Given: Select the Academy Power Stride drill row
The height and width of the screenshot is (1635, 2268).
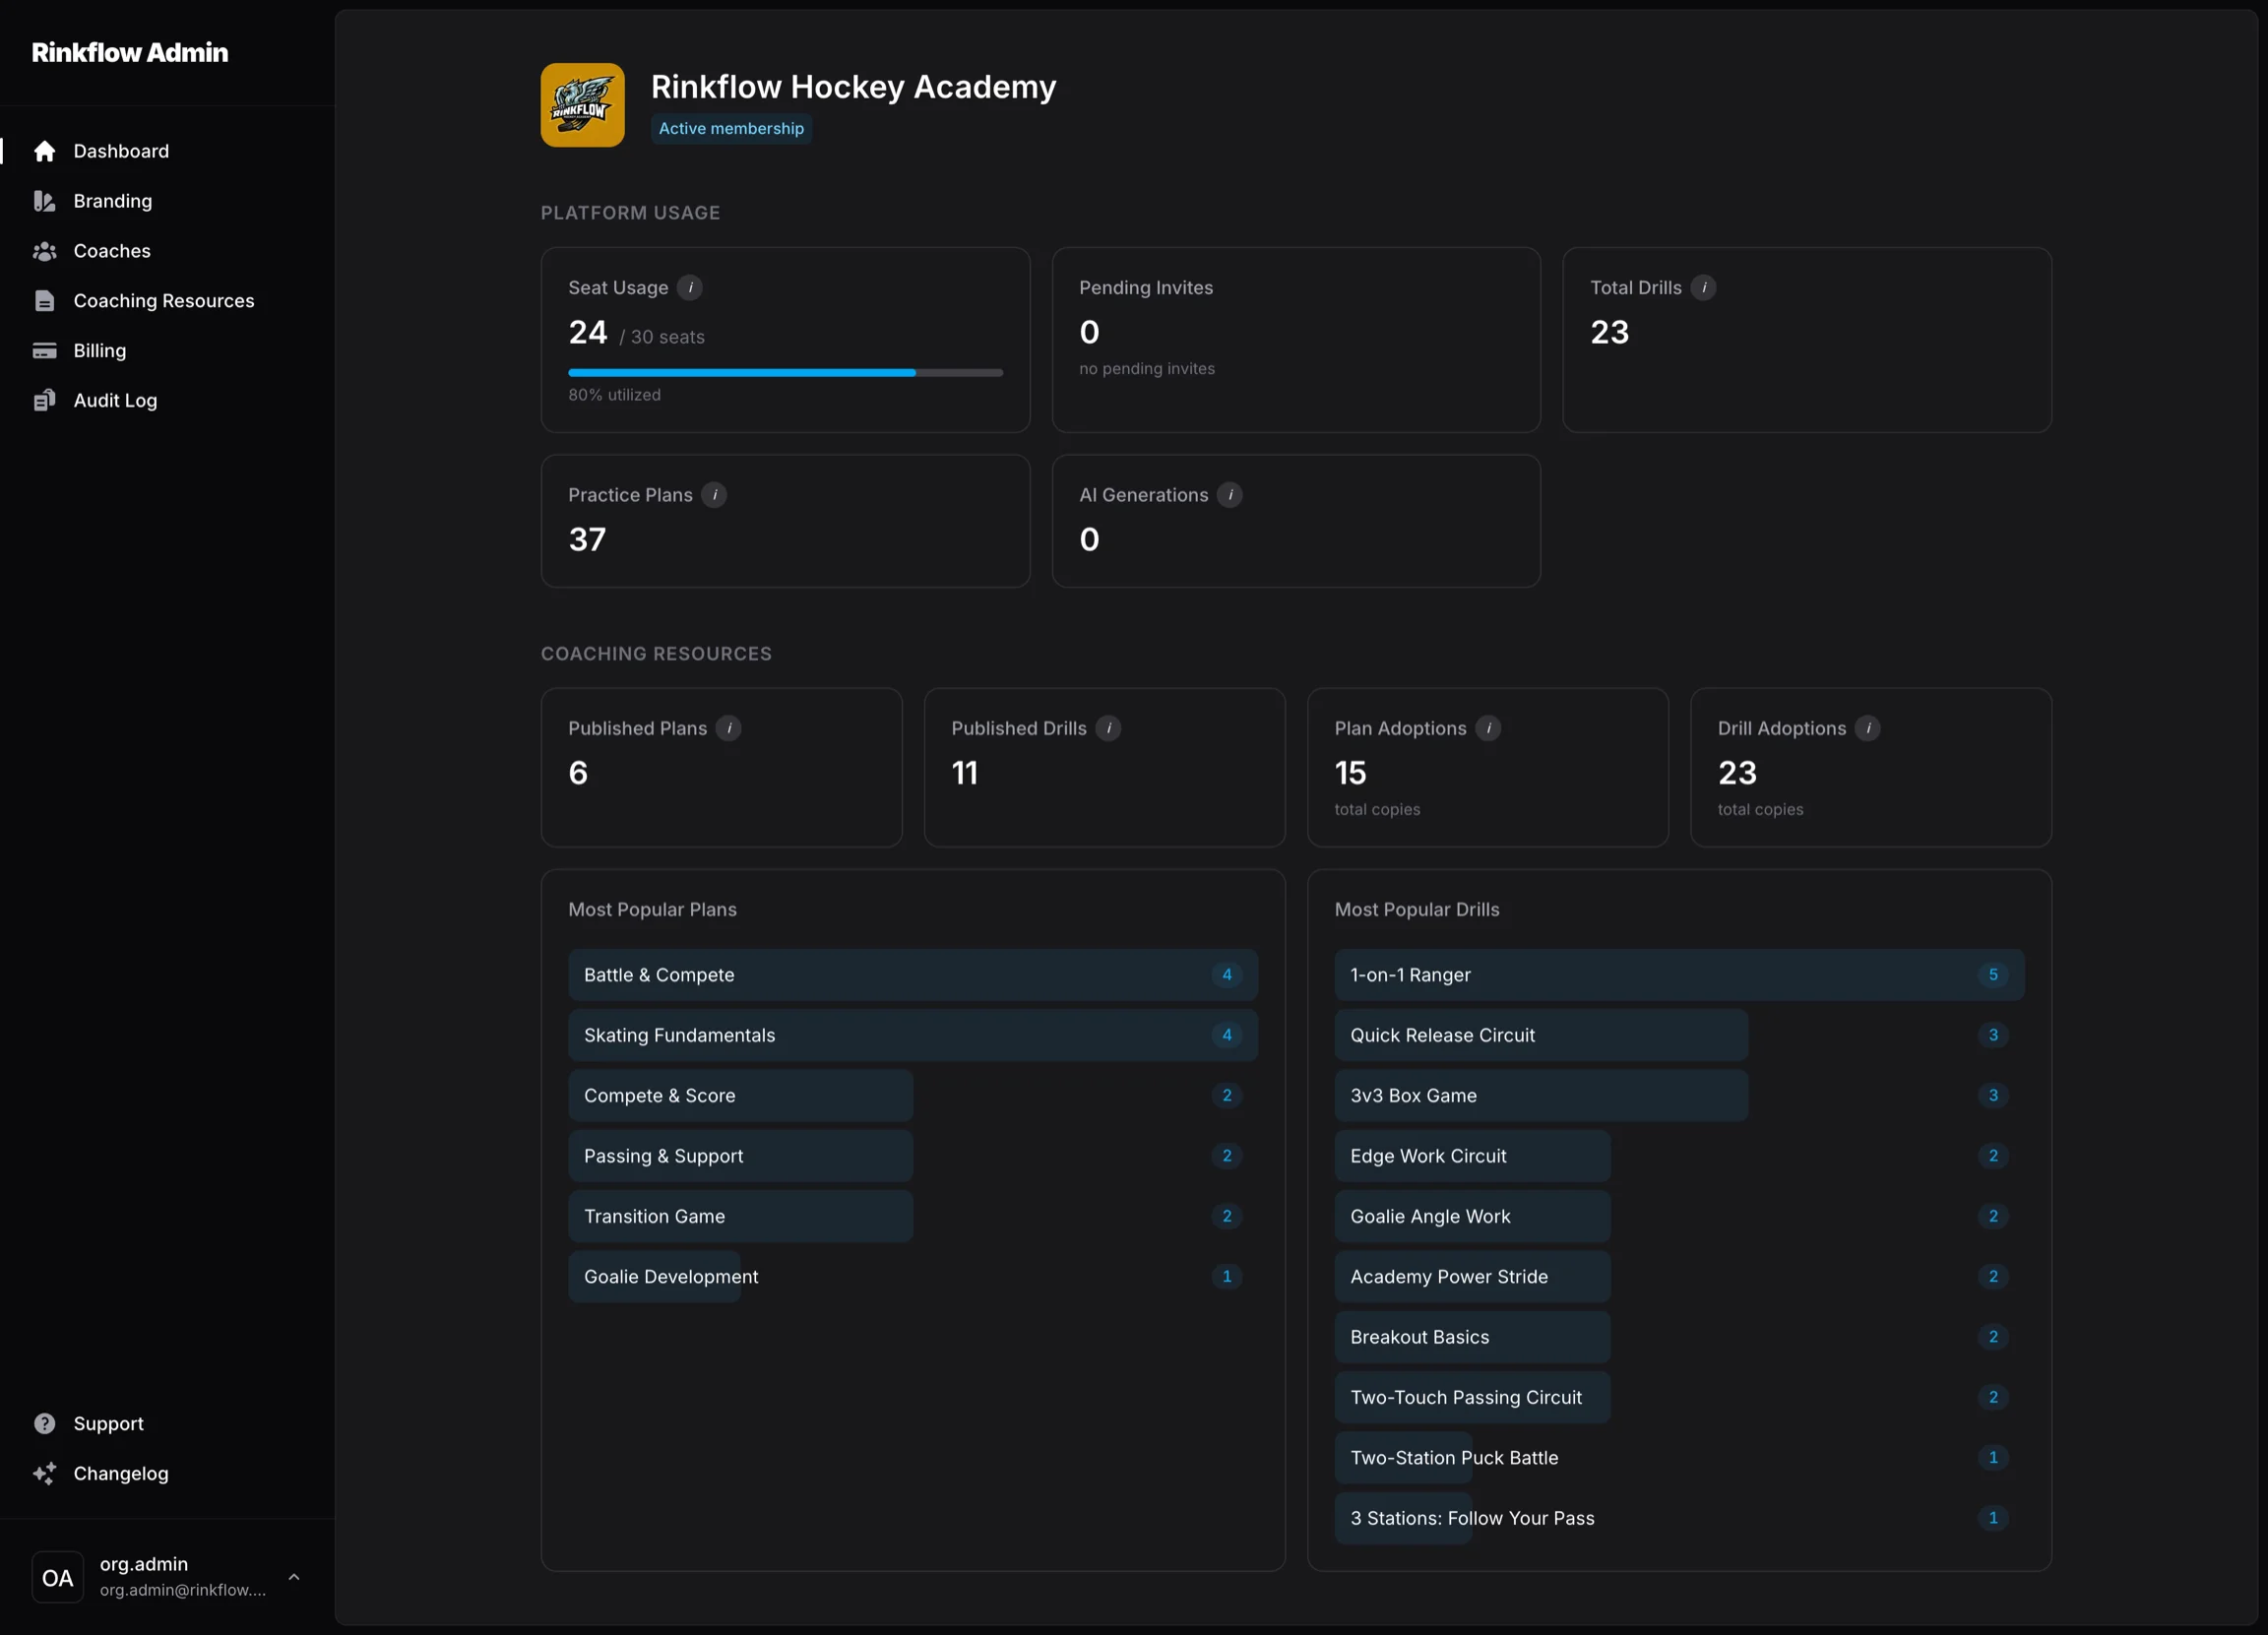Looking at the screenshot, I should point(1679,1276).
